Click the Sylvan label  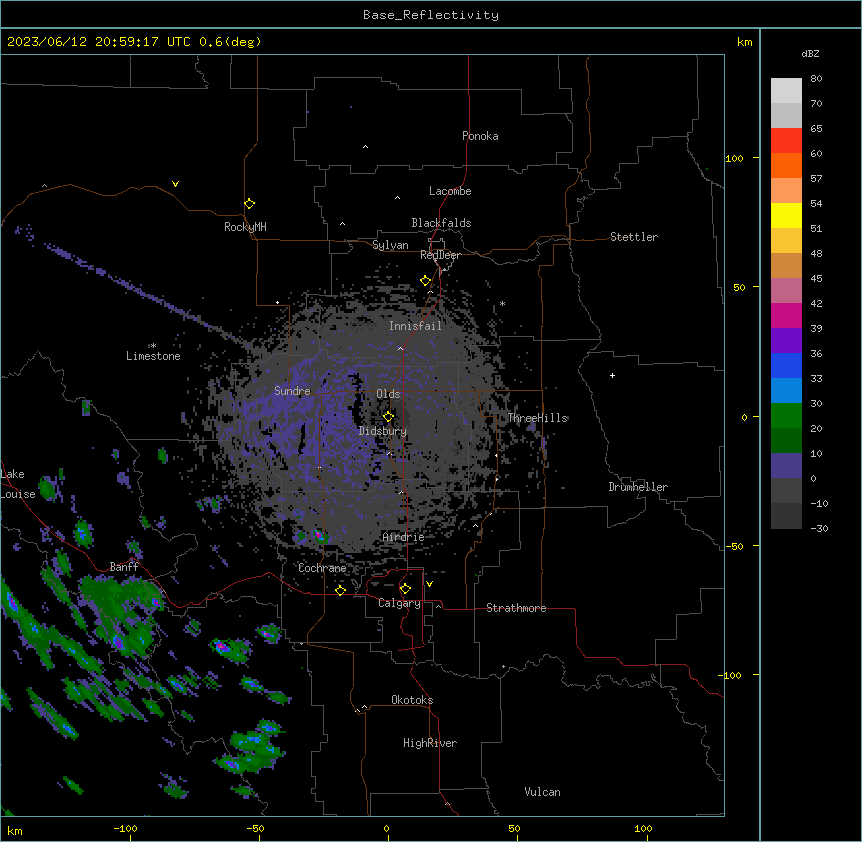pos(390,245)
